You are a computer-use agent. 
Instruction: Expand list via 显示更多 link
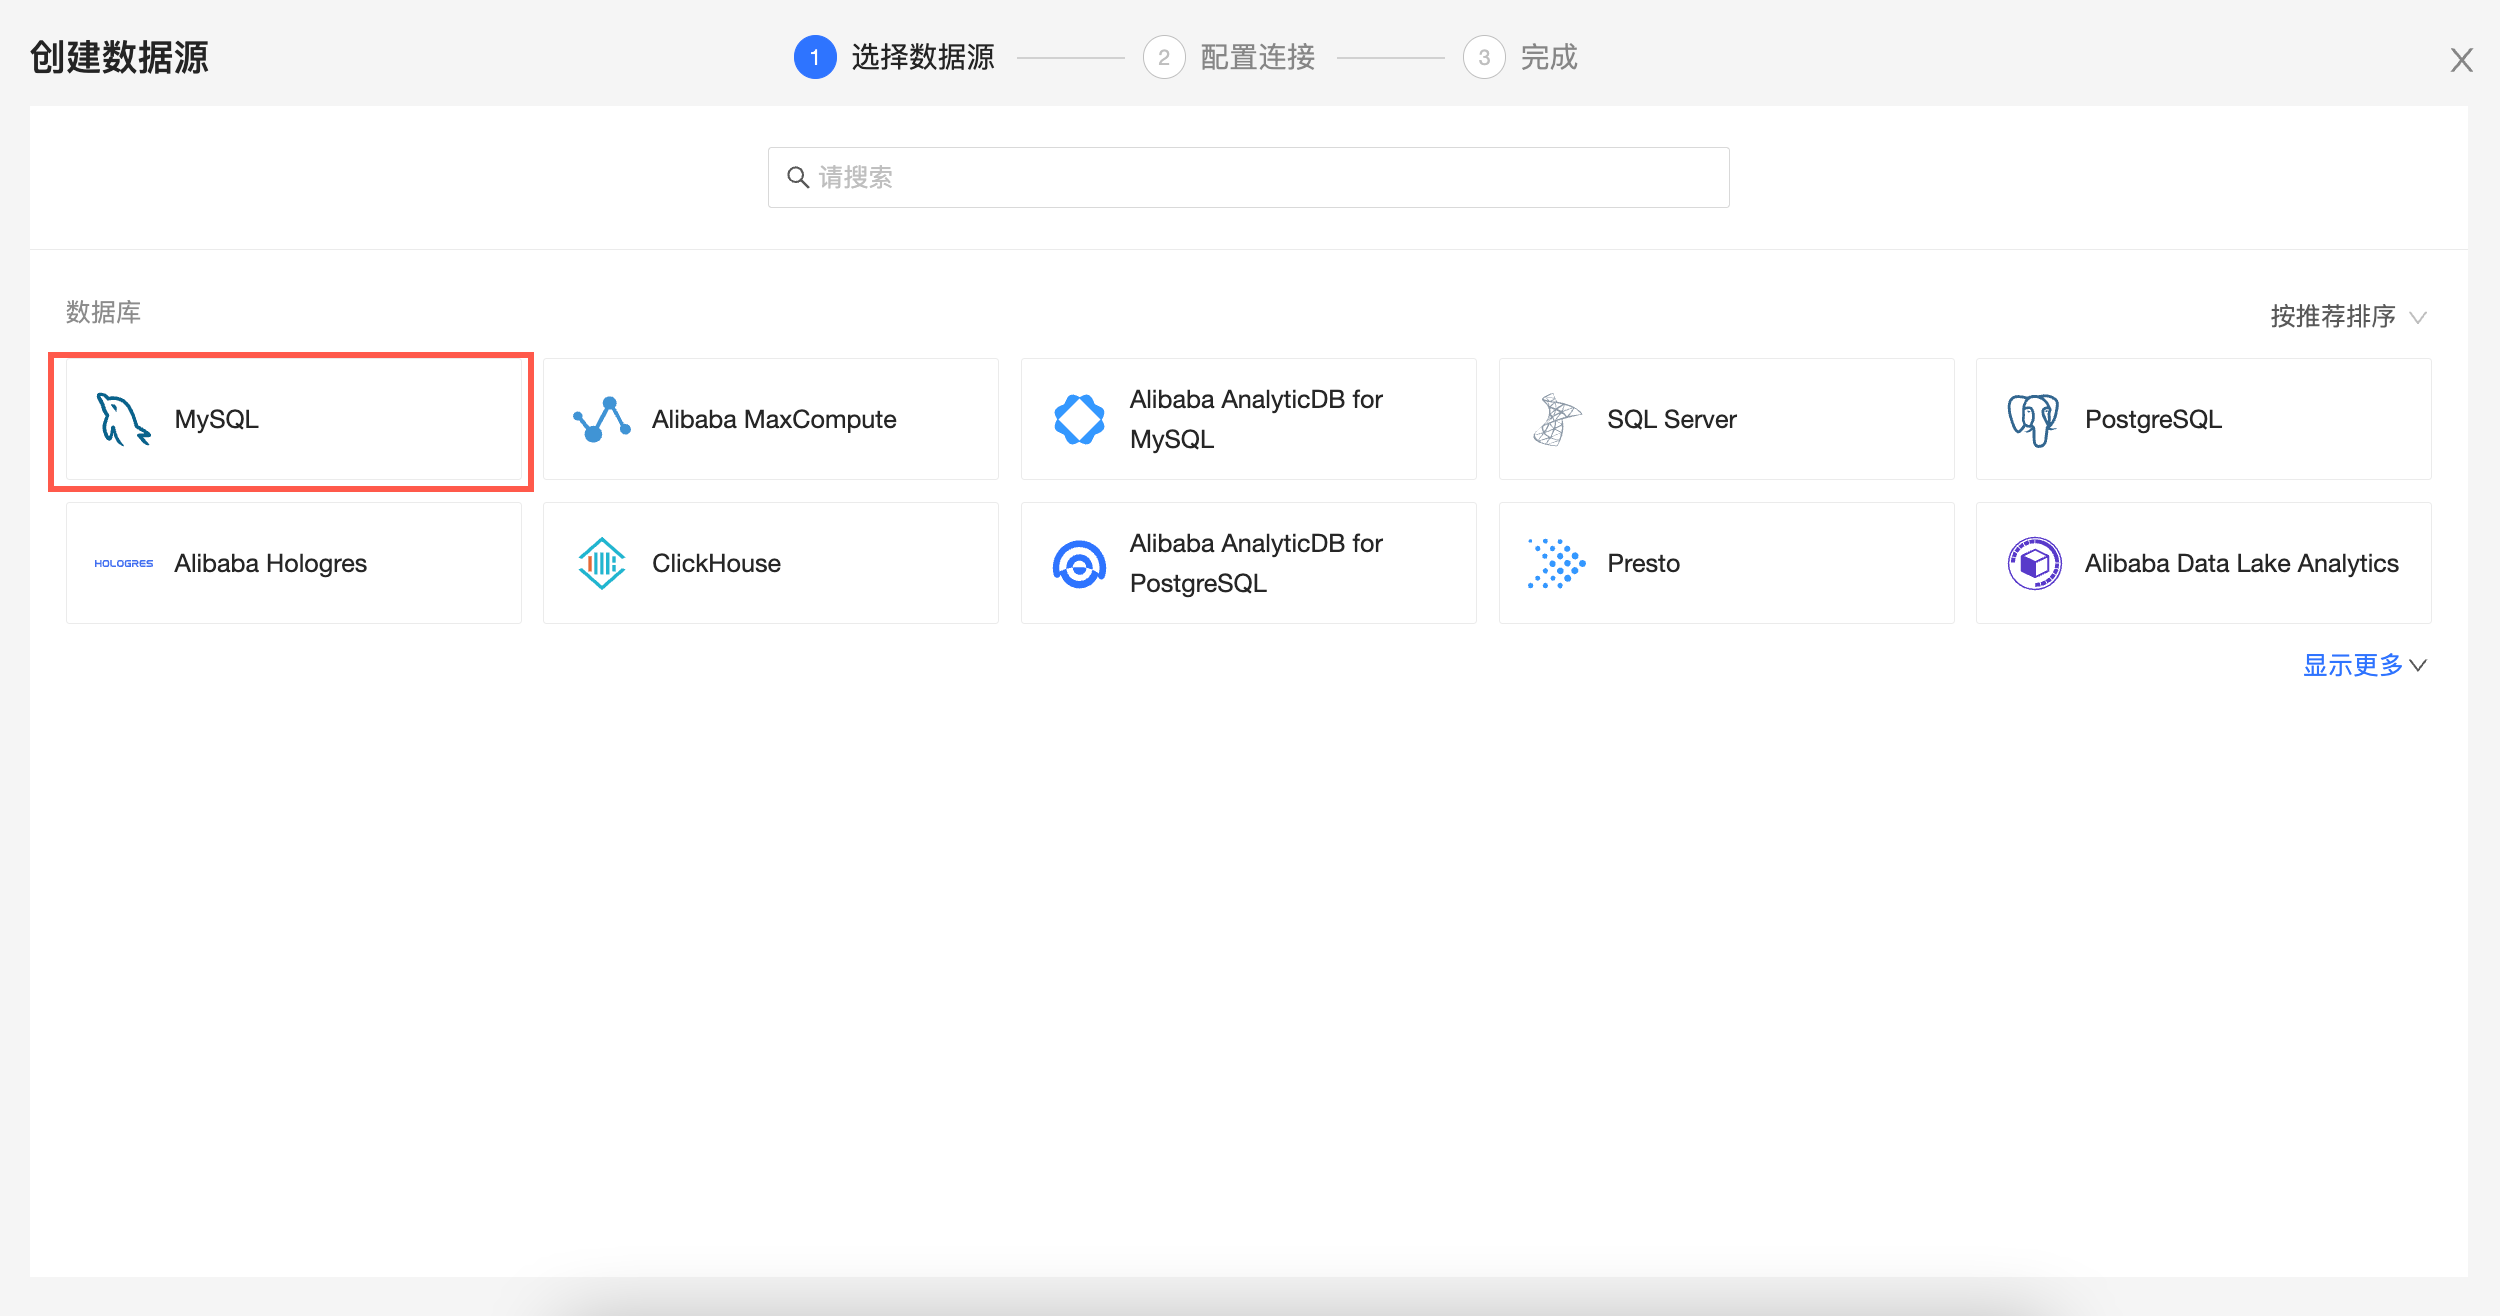pos(2364,665)
